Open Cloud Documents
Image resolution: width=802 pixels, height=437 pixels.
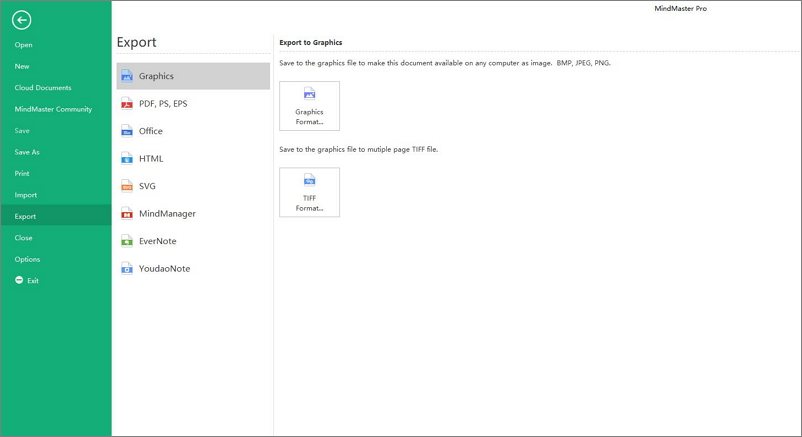point(43,88)
